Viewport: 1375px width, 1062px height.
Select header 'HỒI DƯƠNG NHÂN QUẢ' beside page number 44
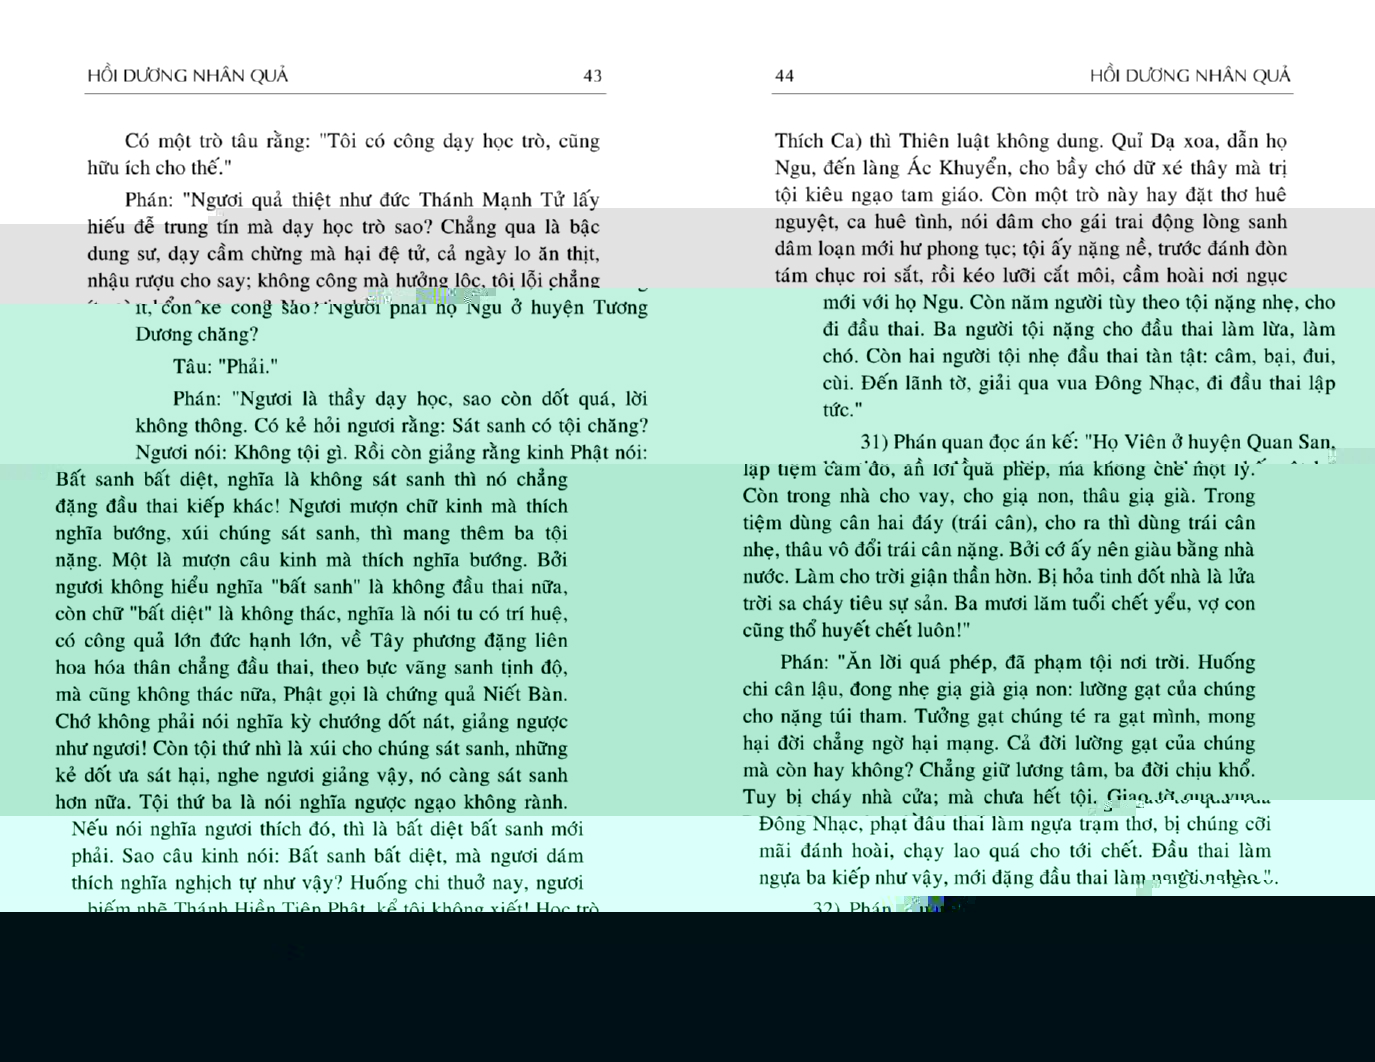click(x=1190, y=76)
